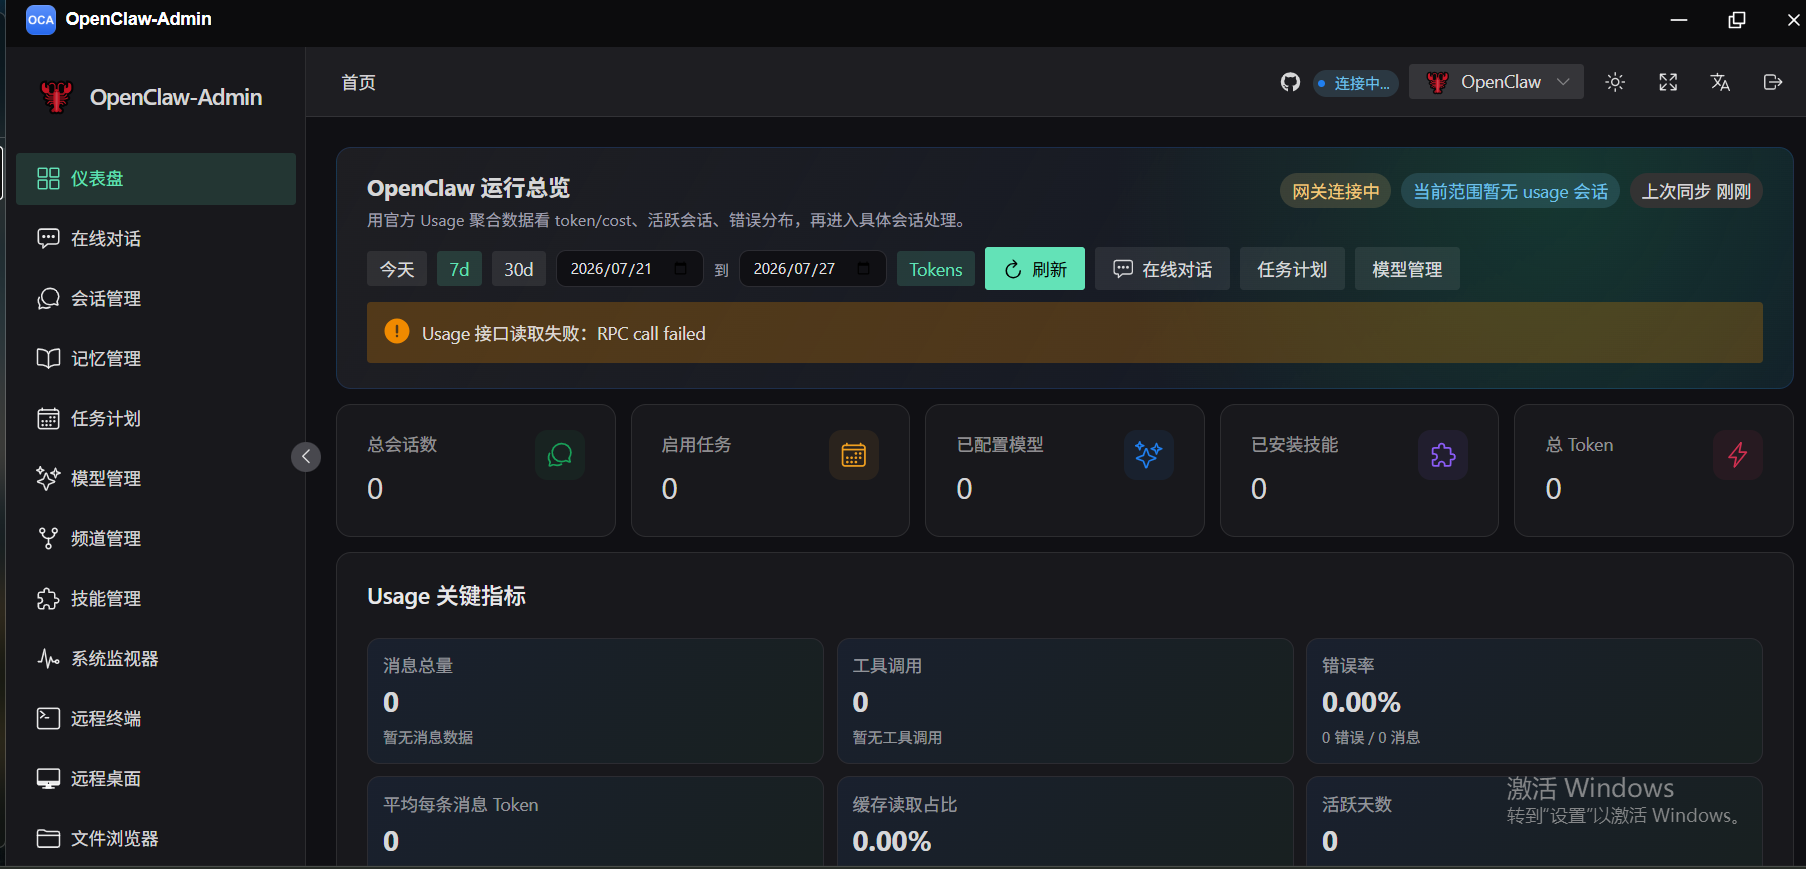Click the 首页 breadcrumb
The image size is (1806, 869).
click(x=359, y=82)
